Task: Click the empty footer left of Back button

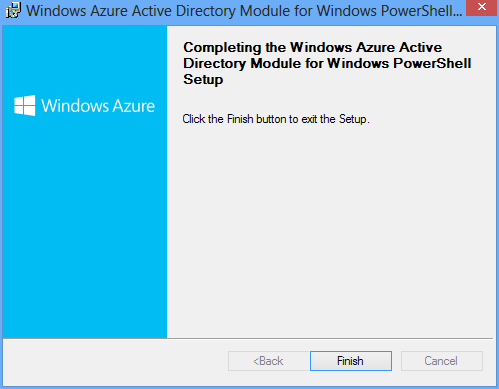Action: click(x=115, y=362)
